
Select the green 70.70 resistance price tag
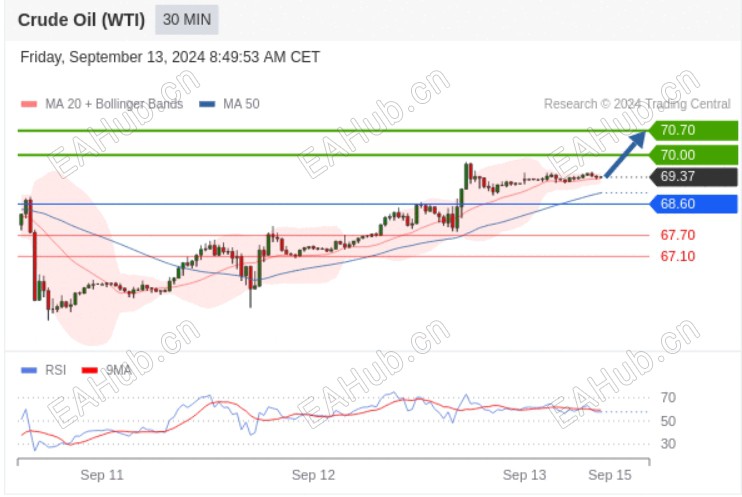[x=694, y=130]
